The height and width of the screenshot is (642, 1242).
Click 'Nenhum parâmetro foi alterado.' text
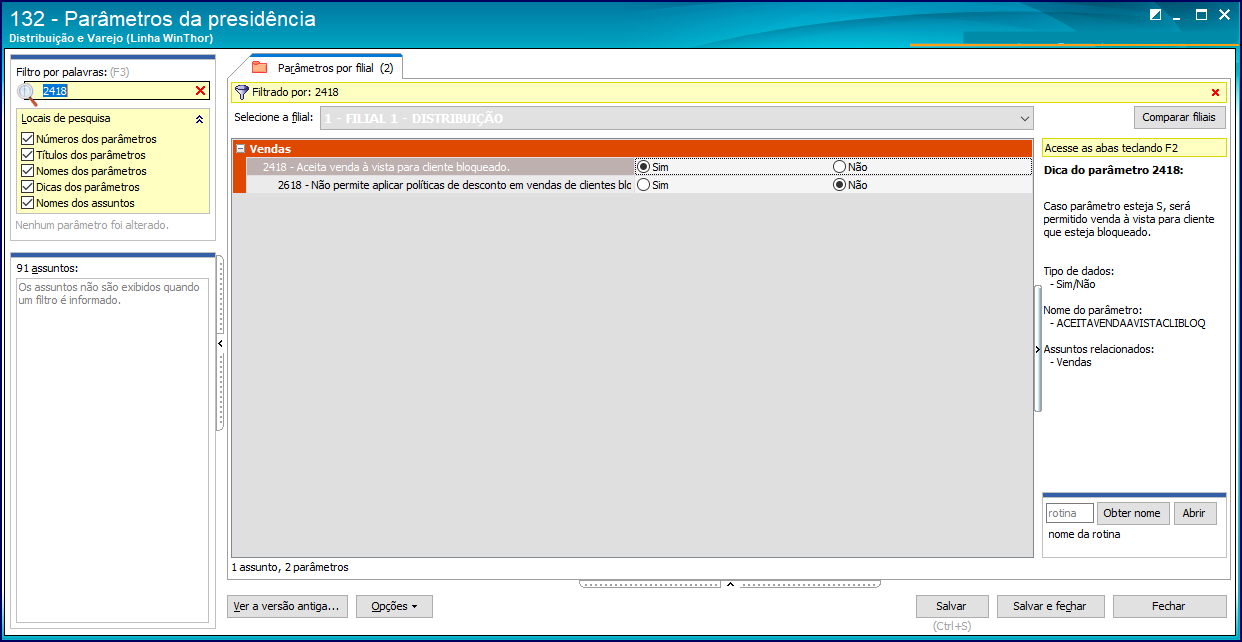(x=92, y=225)
